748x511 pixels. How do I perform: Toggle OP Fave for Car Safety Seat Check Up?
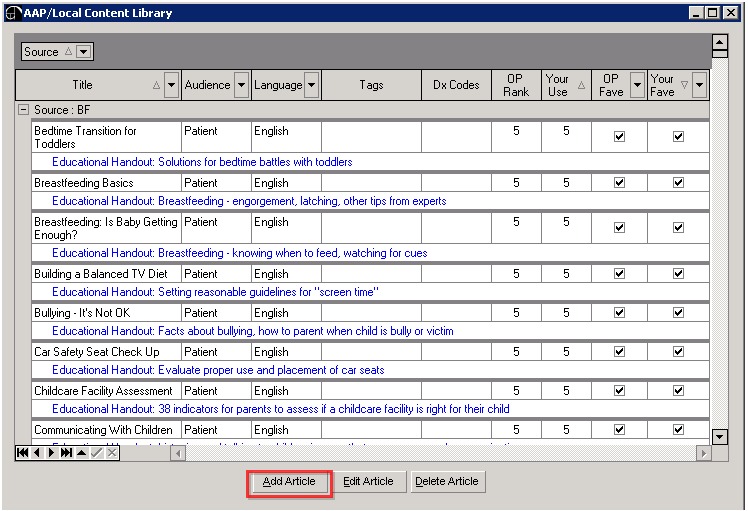click(619, 352)
